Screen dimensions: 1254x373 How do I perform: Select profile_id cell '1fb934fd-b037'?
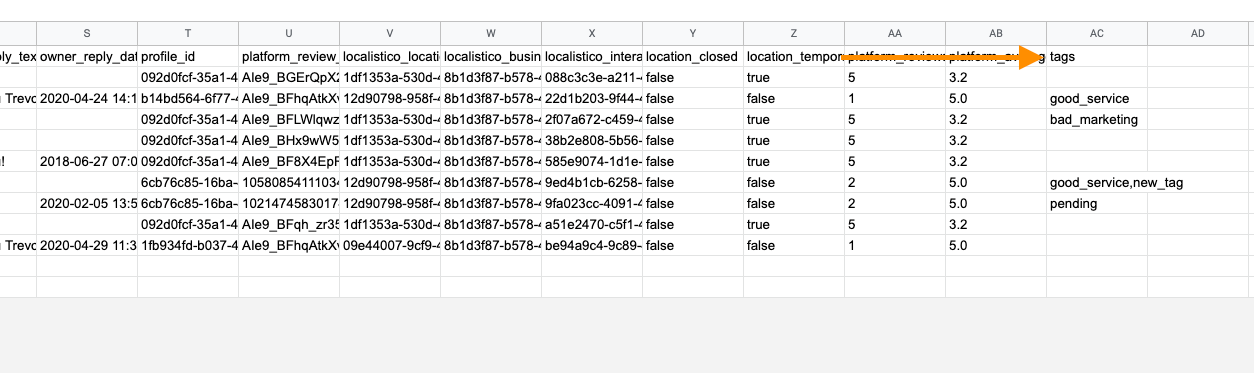pyautogui.click(x=188, y=246)
